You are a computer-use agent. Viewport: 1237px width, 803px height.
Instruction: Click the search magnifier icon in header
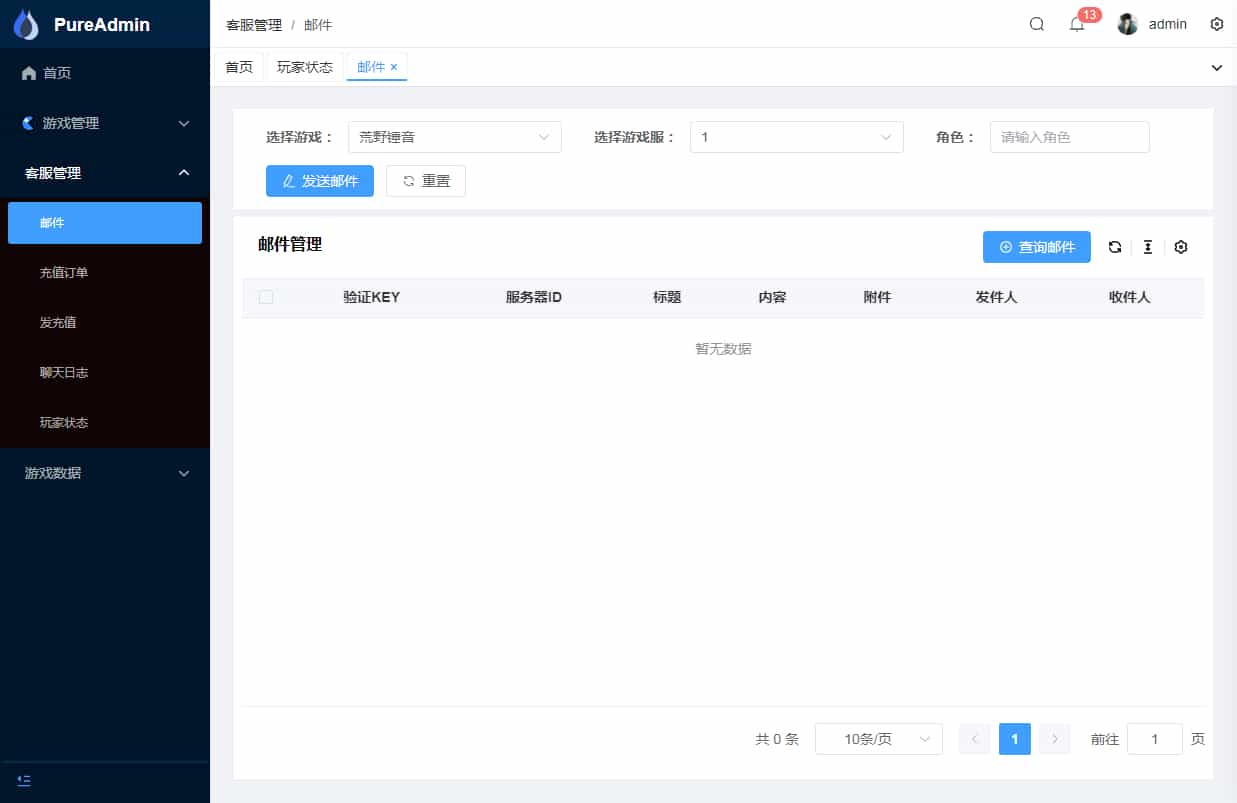click(1037, 24)
